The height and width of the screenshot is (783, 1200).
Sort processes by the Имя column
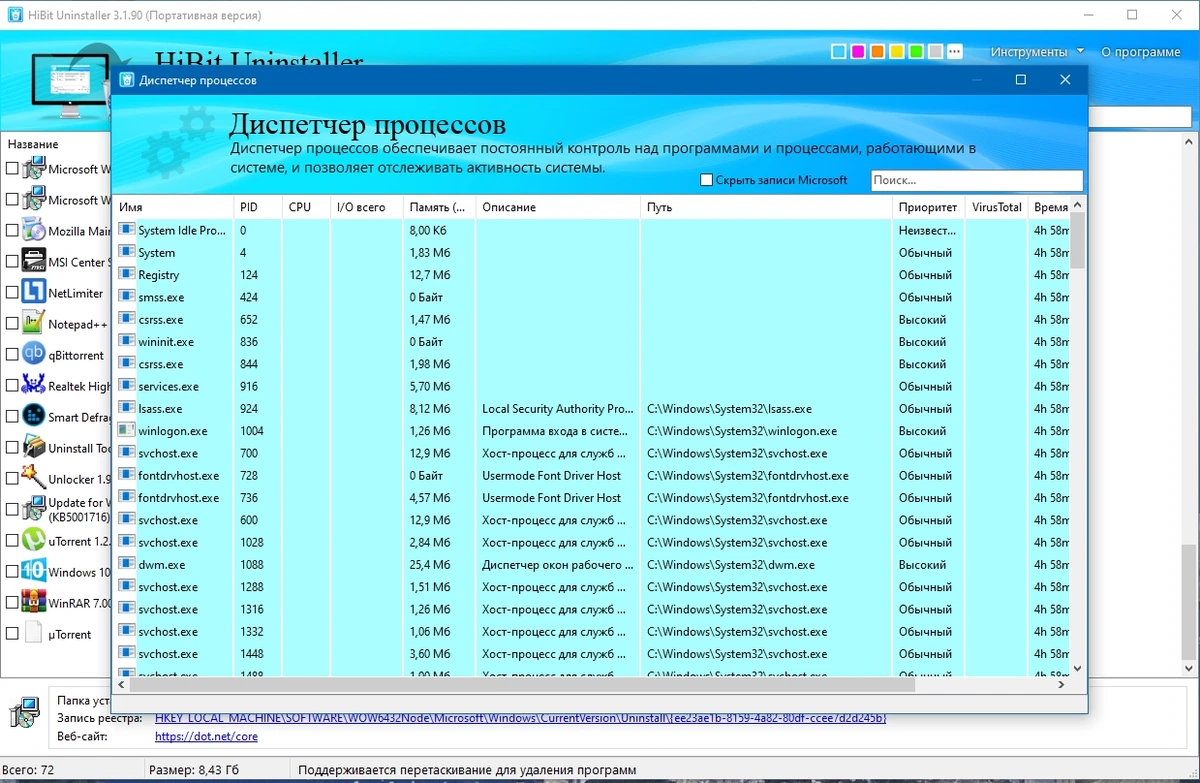point(172,207)
